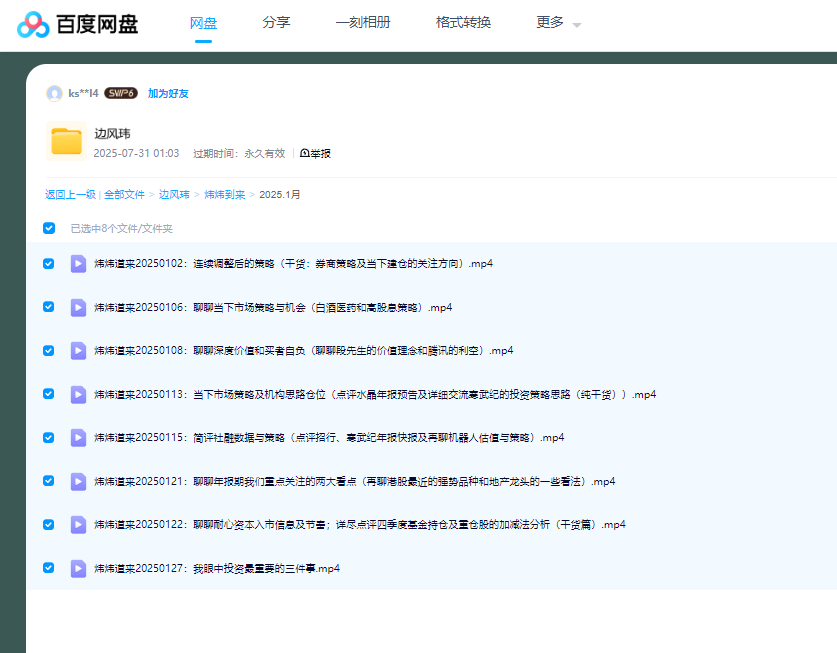Click video icon for 炜炜道来20250102 file
This screenshot has width=837, height=653.
point(78,264)
